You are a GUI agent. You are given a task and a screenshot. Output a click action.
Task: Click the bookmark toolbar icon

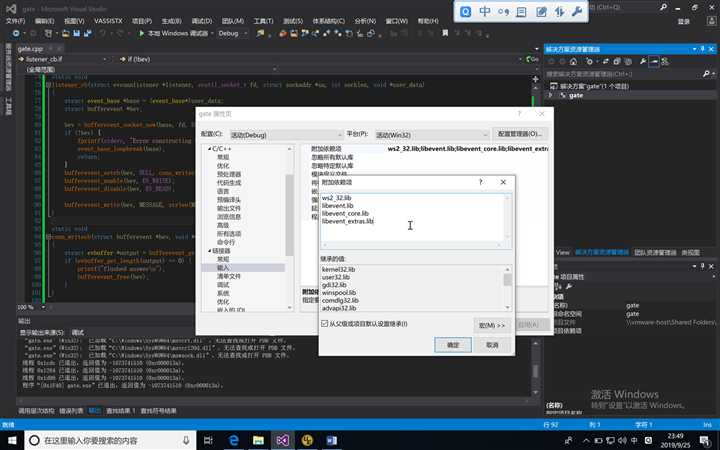[x=445, y=33]
